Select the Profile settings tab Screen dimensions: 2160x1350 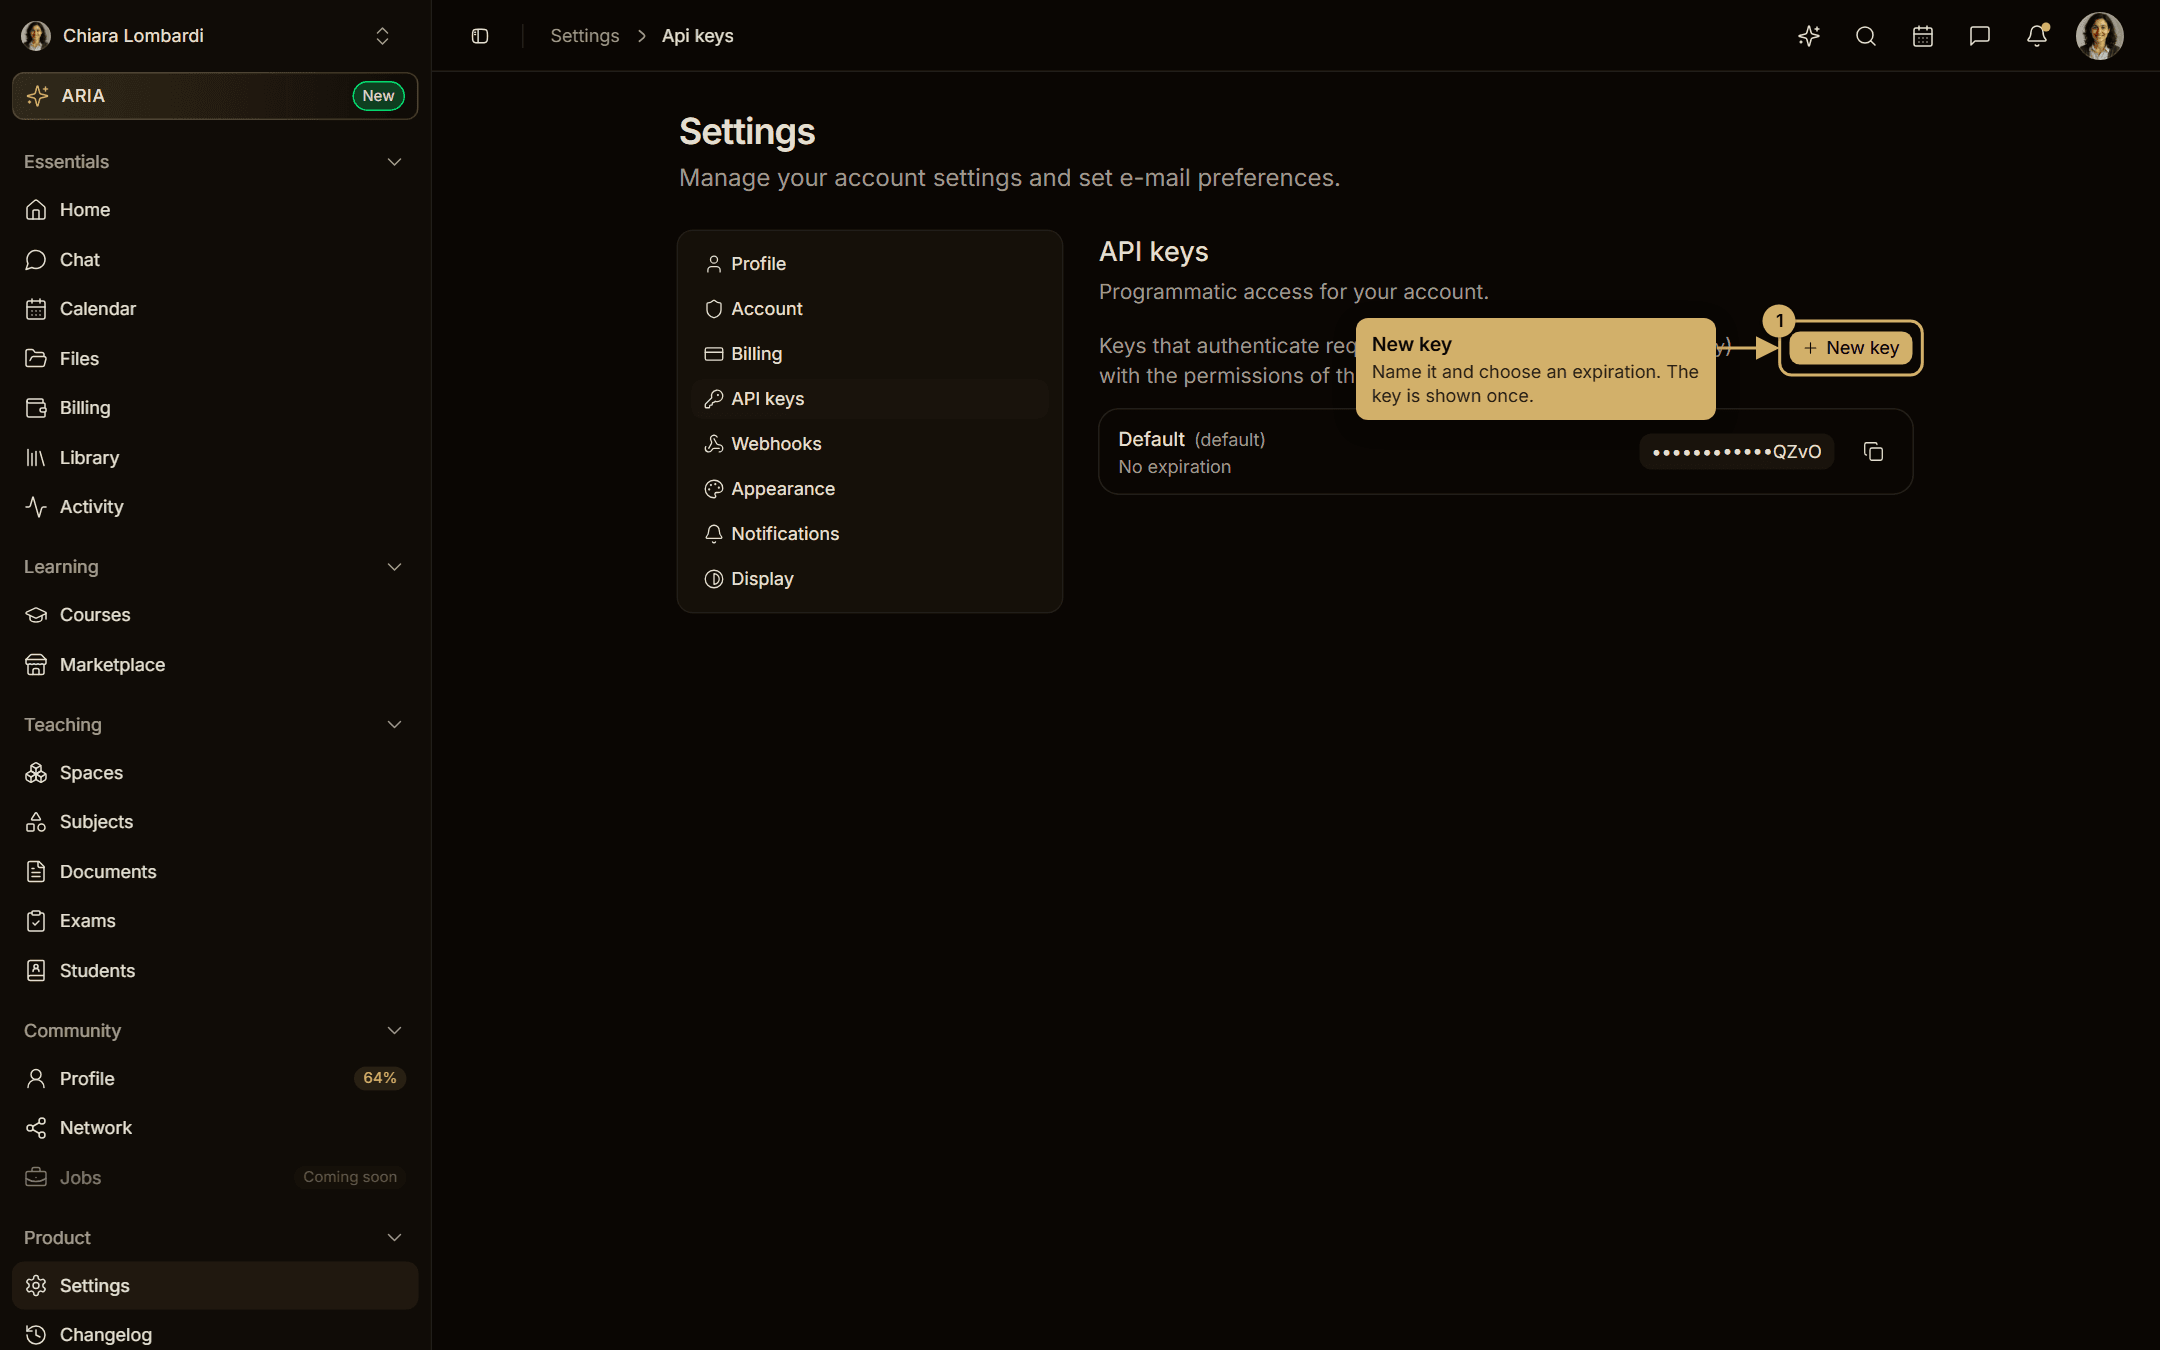tap(870, 264)
